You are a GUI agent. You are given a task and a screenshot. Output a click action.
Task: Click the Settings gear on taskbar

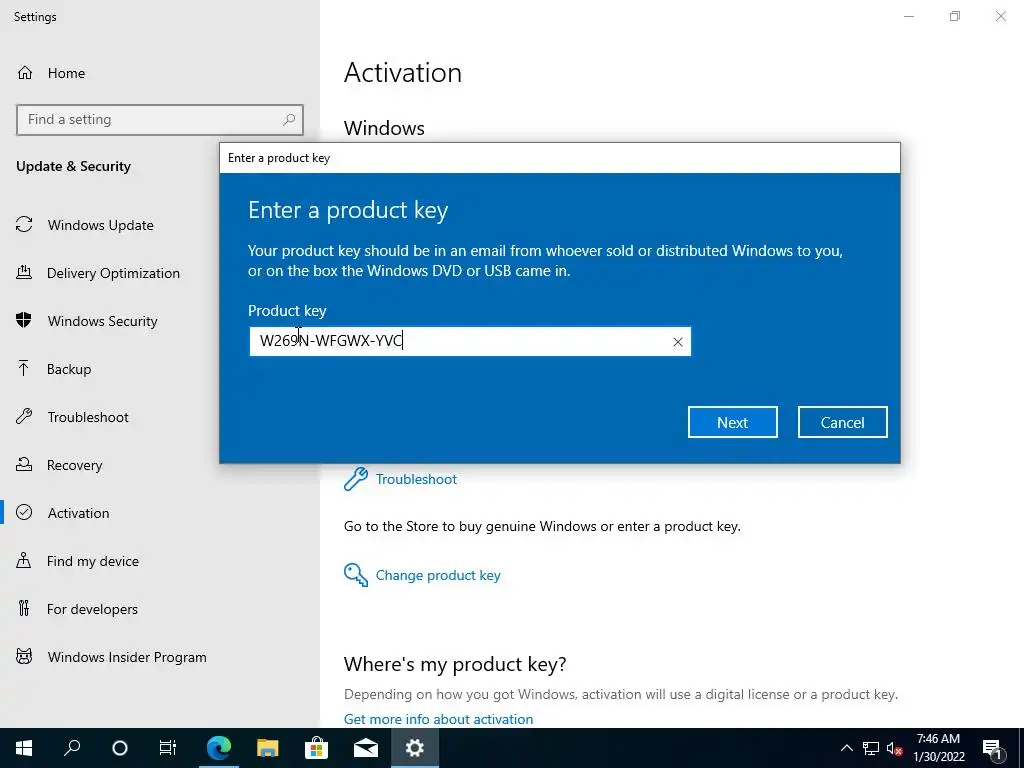point(415,748)
